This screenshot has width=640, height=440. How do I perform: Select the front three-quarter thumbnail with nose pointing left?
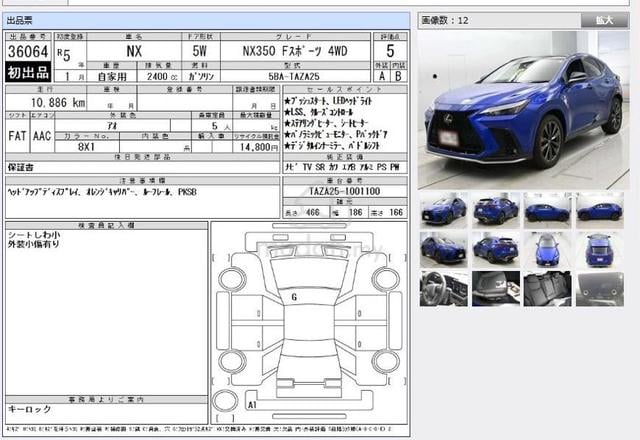coord(444,211)
